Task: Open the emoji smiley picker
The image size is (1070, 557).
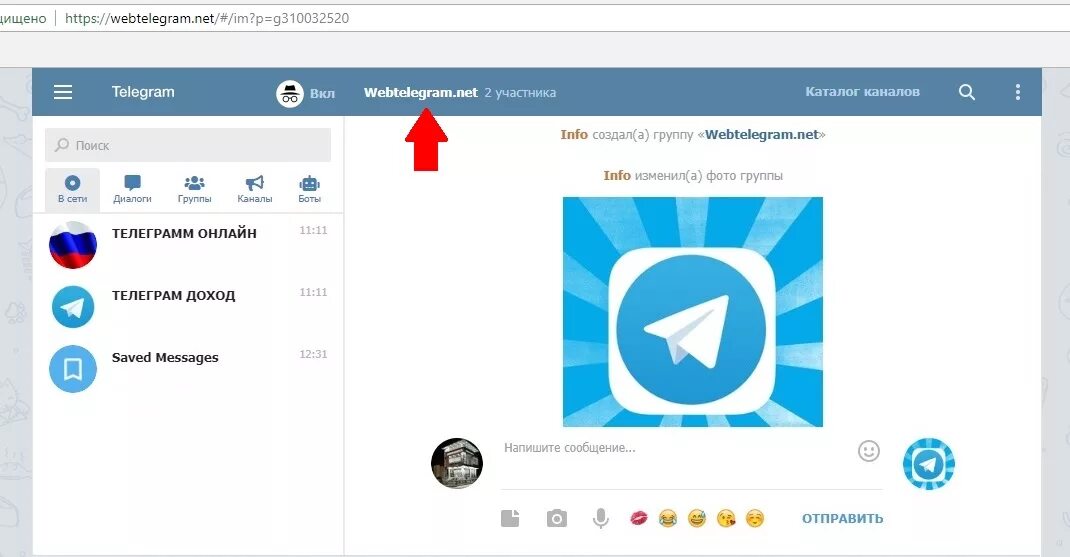Action: (x=869, y=451)
